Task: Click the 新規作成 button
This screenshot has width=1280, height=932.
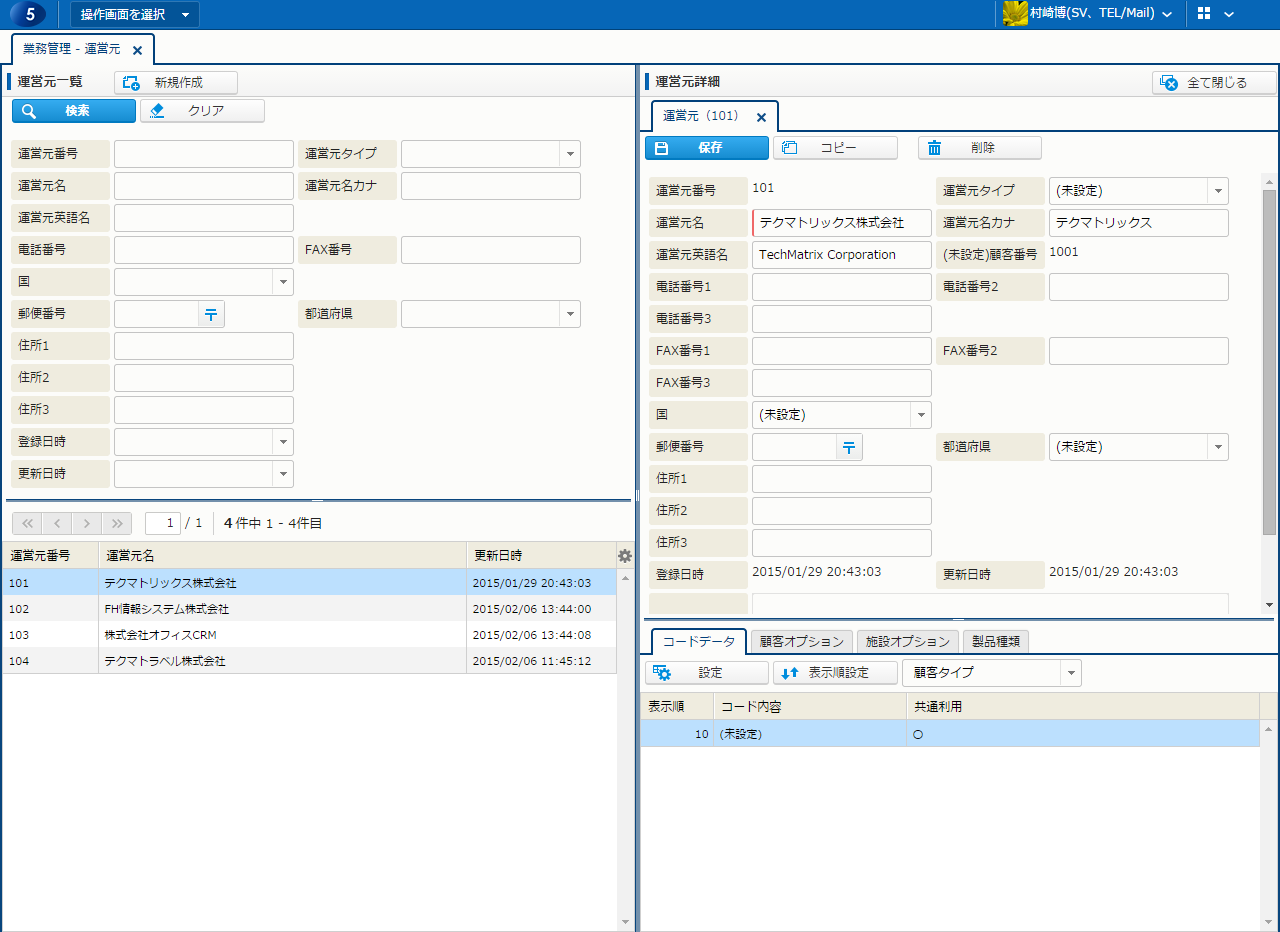Action: [x=176, y=83]
